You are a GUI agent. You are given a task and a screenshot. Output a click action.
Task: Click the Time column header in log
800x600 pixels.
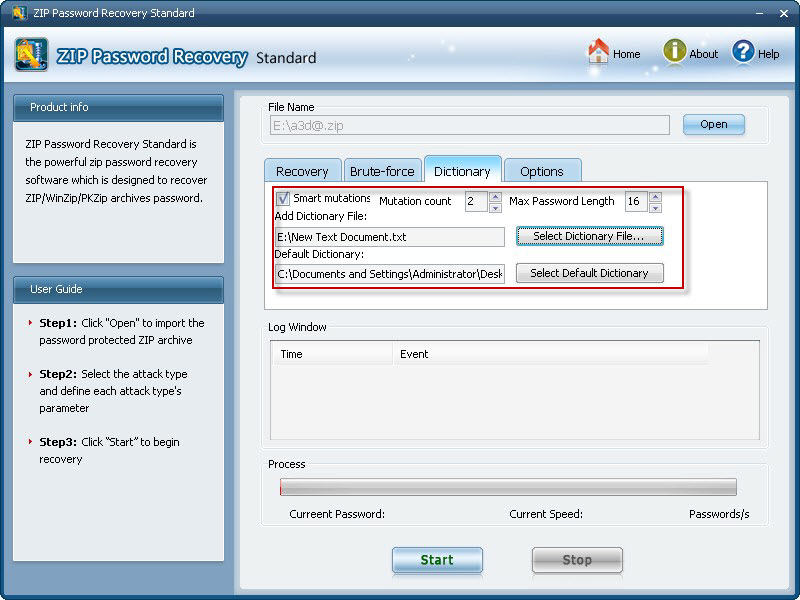[331, 354]
